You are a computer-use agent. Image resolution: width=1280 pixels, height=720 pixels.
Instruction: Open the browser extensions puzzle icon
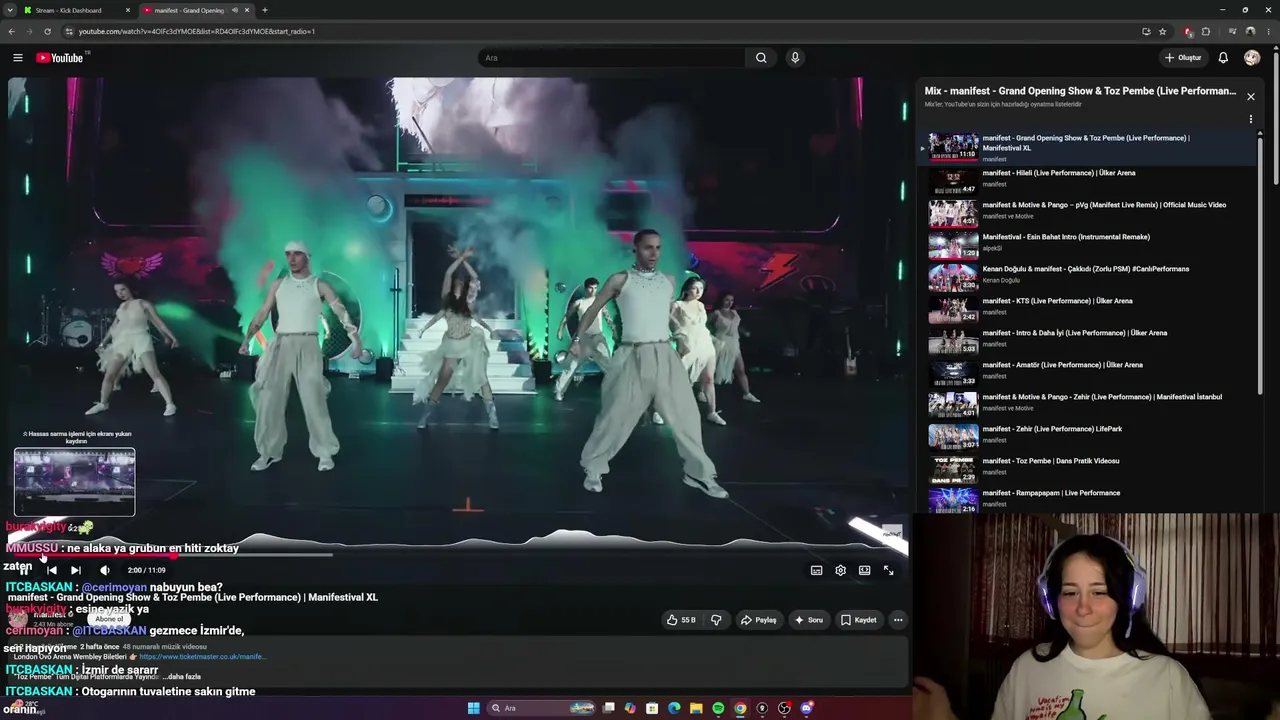click(x=1206, y=31)
